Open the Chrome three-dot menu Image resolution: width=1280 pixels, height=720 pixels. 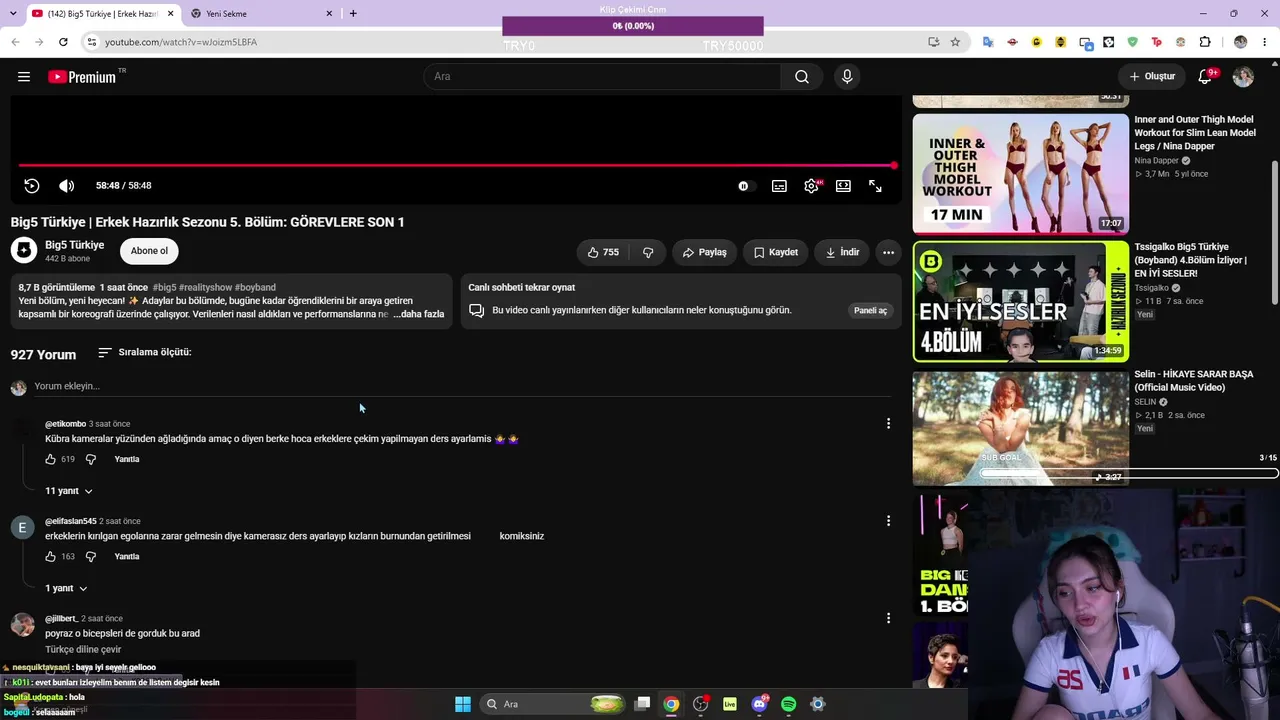(1265, 42)
